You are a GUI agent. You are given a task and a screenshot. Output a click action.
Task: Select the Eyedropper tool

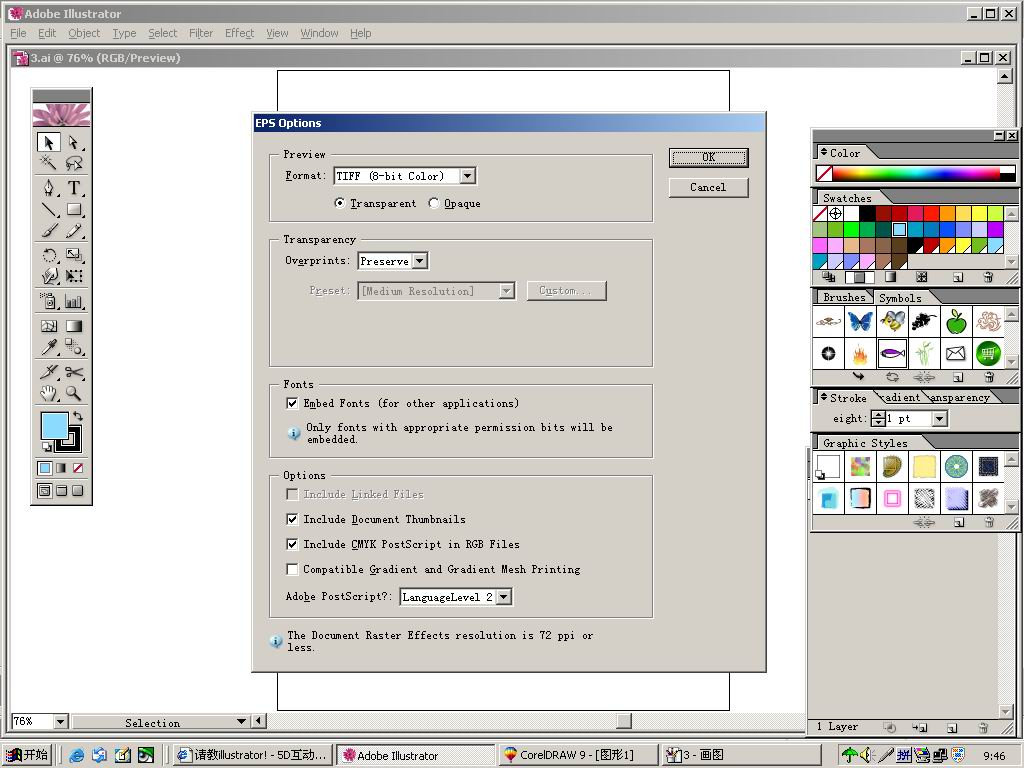(48, 347)
